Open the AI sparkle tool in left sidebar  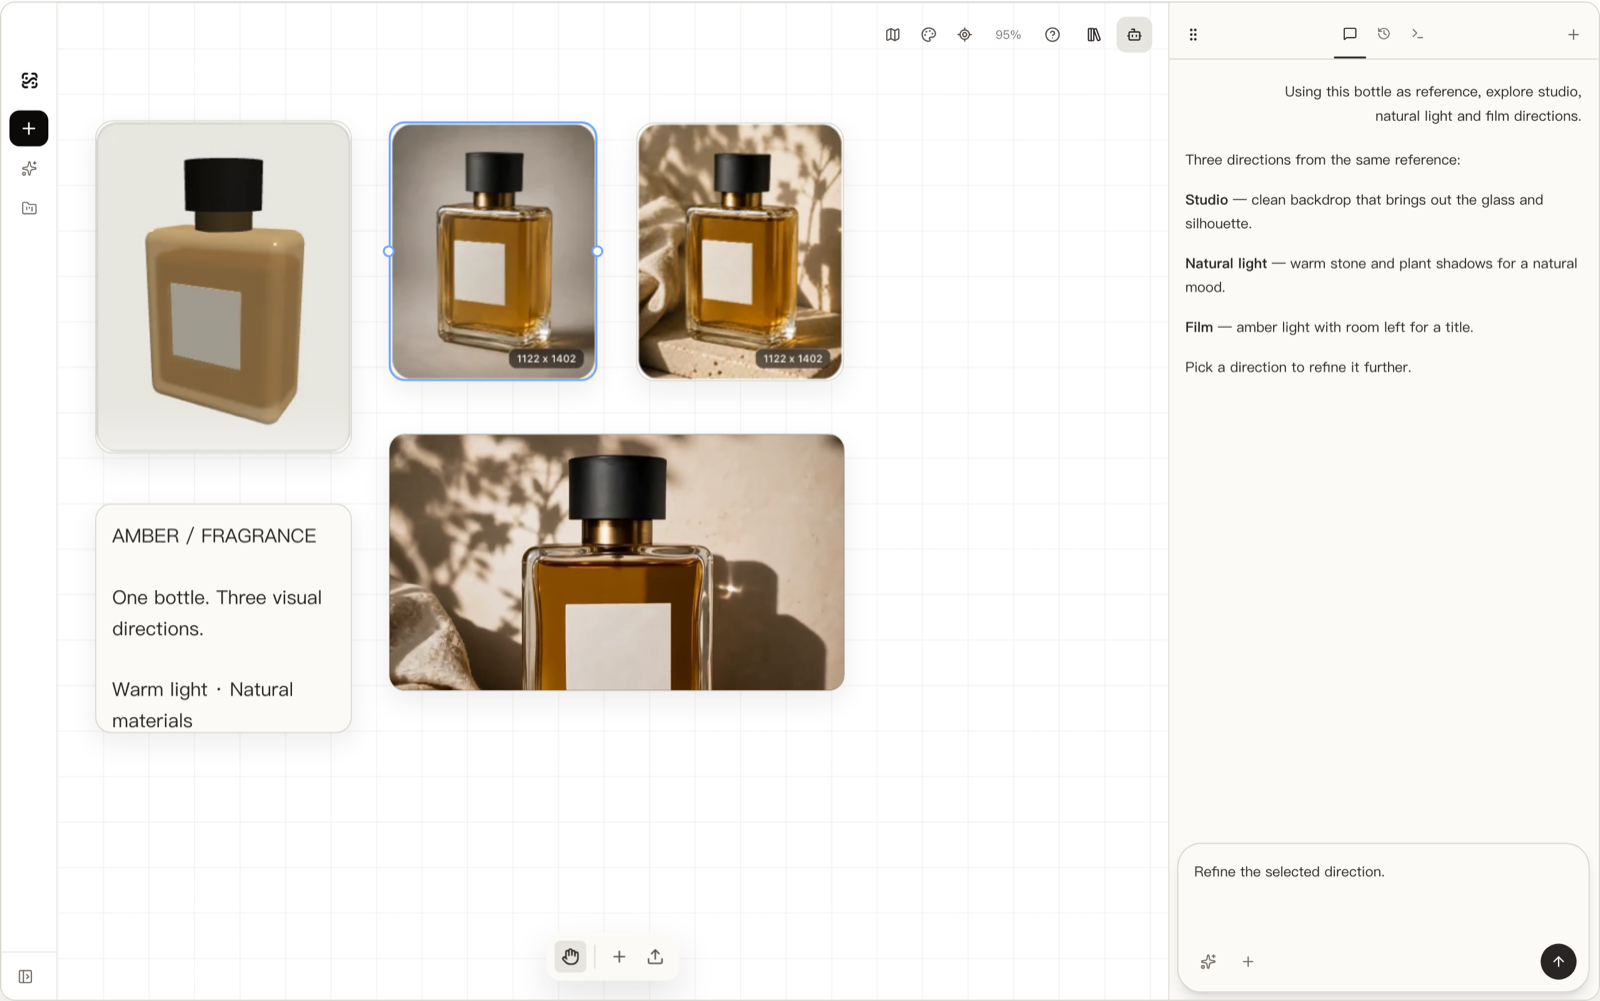(x=29, y=169)
